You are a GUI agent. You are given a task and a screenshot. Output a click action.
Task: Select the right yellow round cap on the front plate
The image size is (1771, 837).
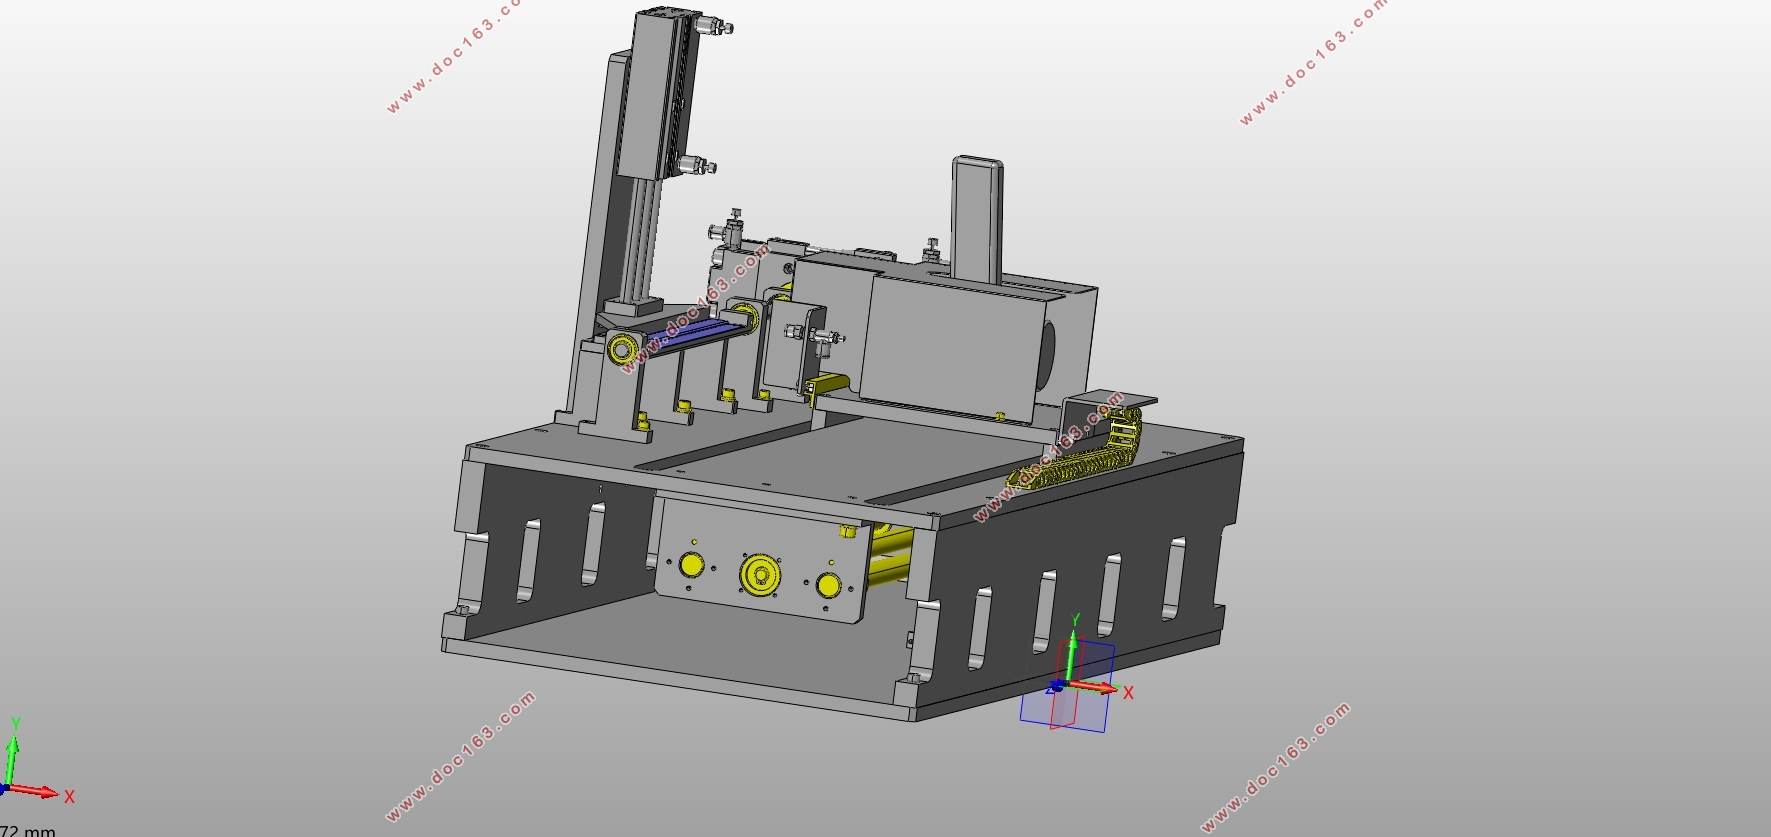(x=828, y=585)
